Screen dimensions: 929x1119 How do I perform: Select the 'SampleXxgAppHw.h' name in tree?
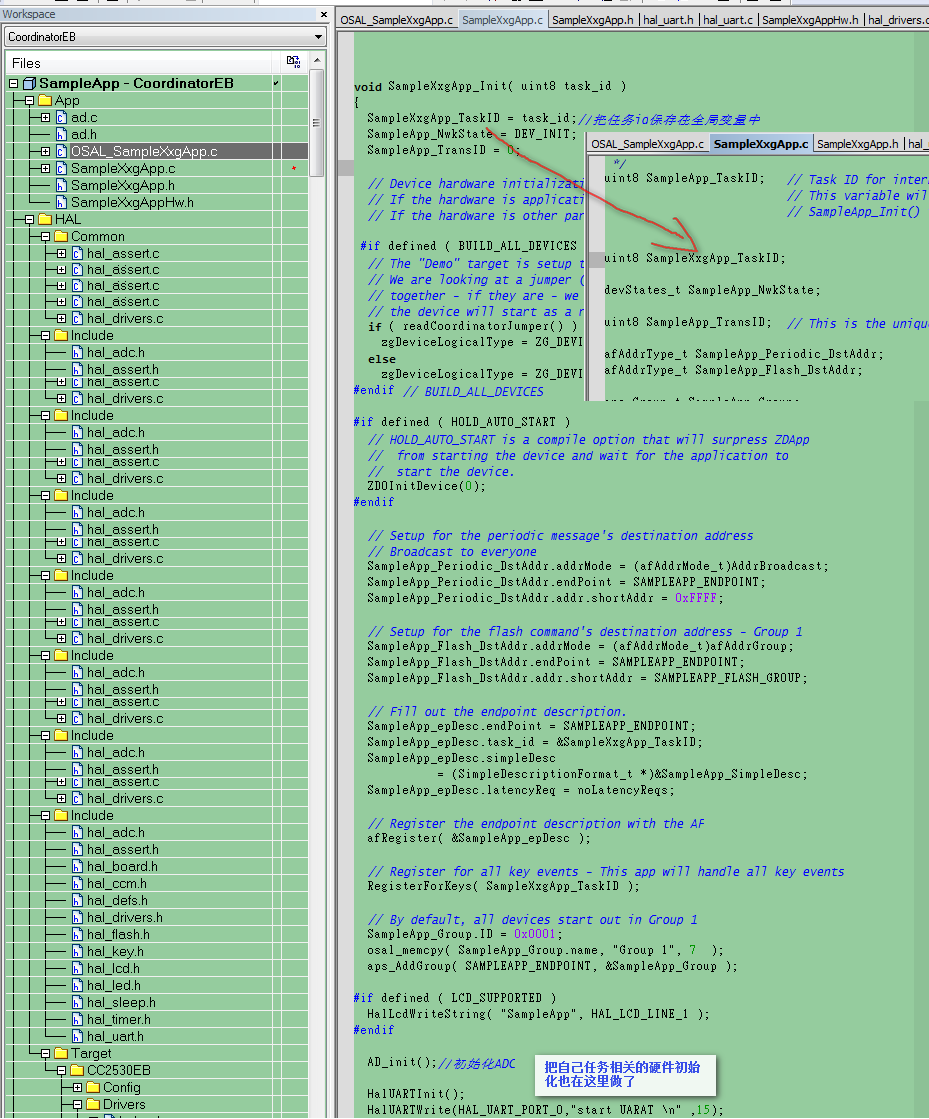132,203
